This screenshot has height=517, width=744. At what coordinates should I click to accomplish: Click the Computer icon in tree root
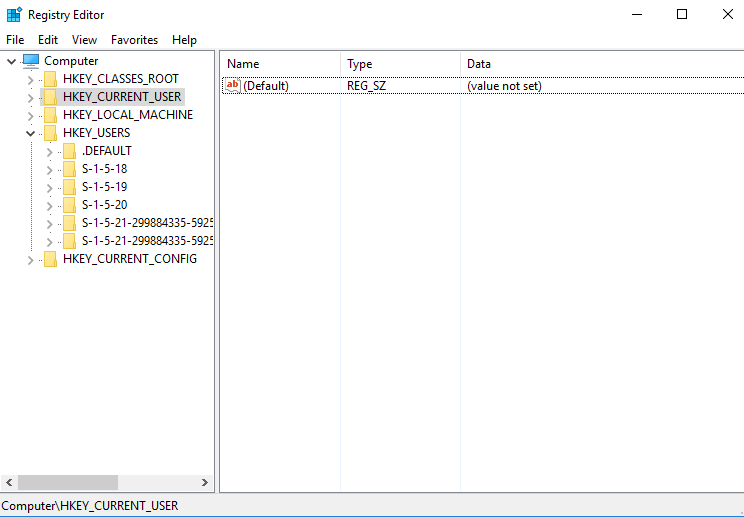pyautogui.click(x=30, y=61)
